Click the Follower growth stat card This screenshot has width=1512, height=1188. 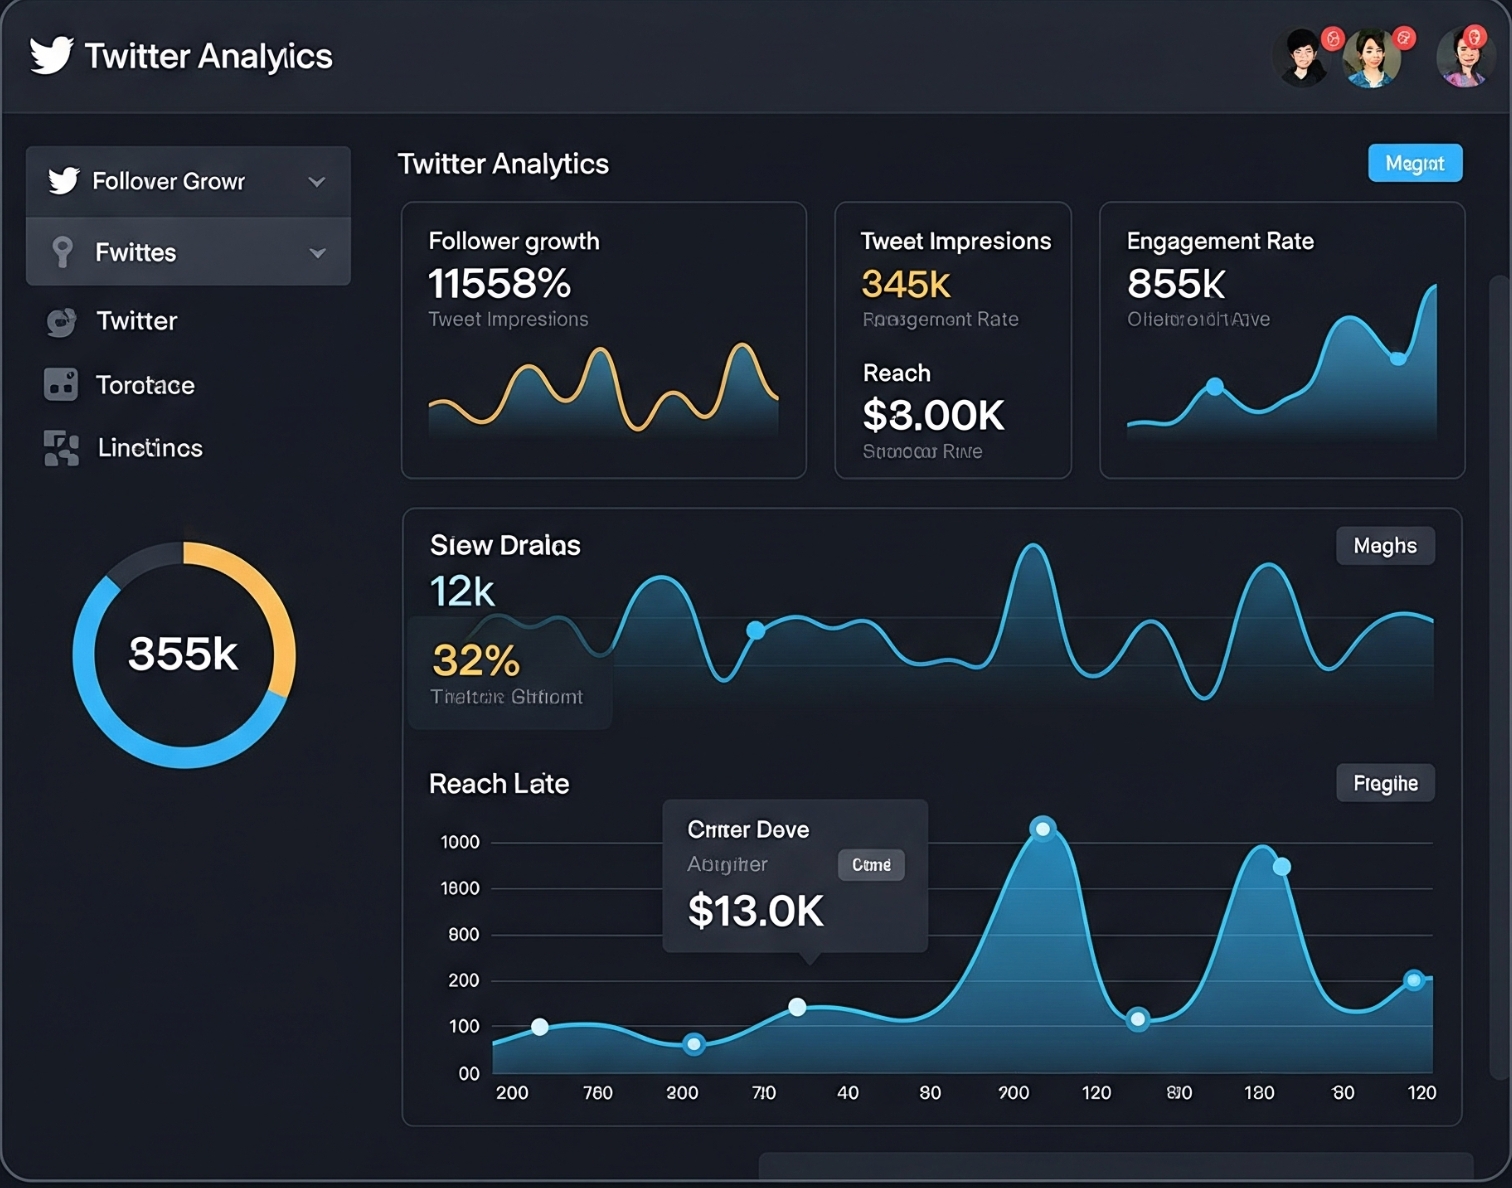point(603,340)
